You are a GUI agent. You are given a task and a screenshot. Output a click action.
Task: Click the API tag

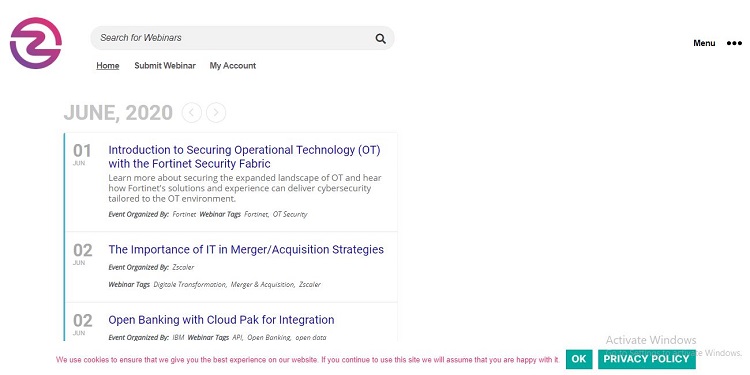click(x=238, y=338)
